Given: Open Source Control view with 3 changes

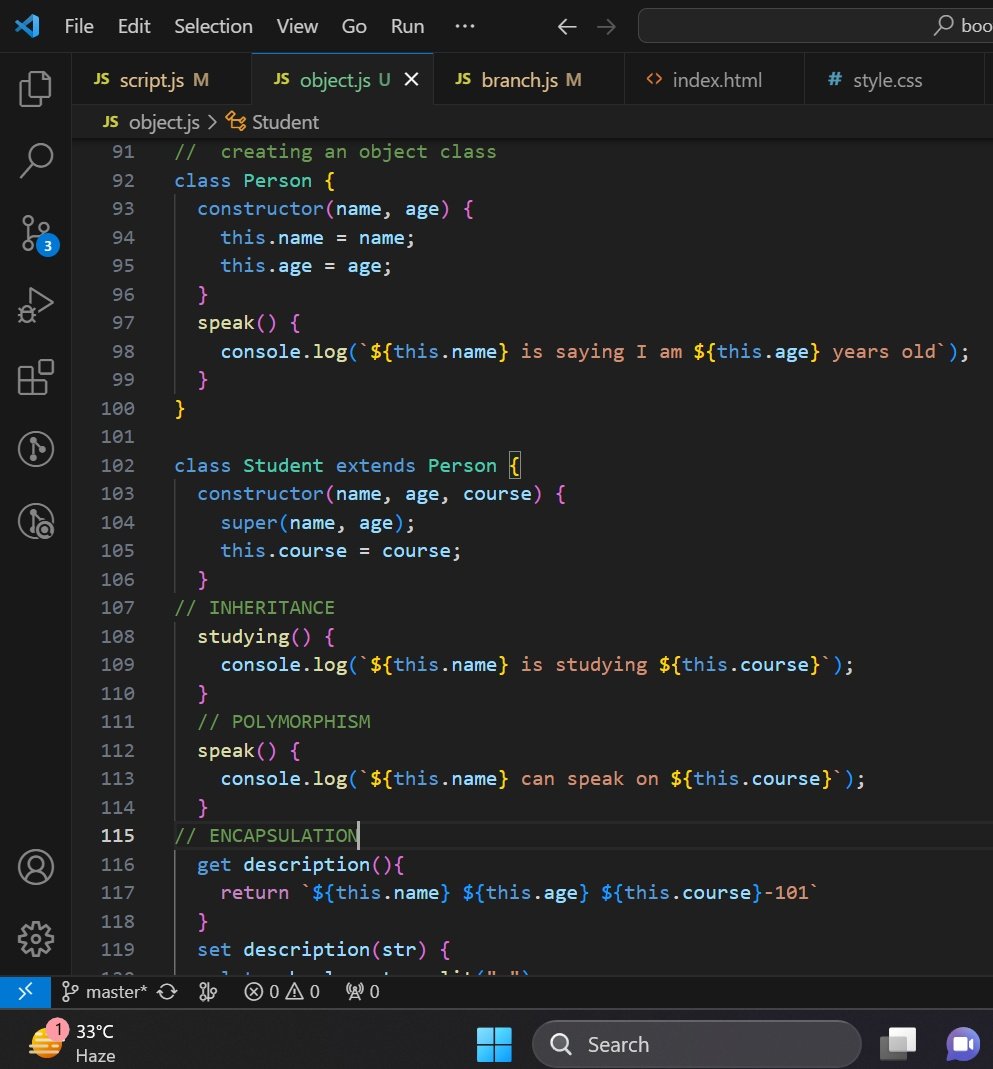Looking at the screenshot, I should [37, 234].
